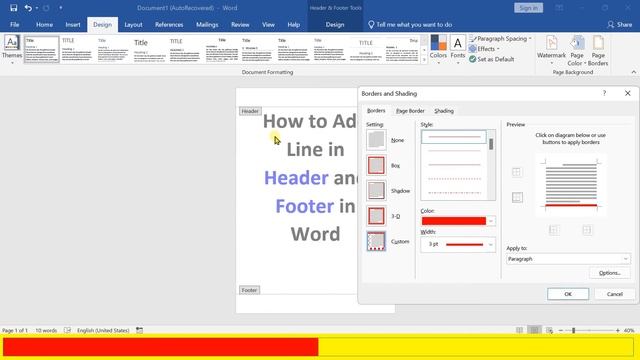Open the Header & Footer Tools Design tab
Screen dimensions: 640x360
click(x=335, y=24)
